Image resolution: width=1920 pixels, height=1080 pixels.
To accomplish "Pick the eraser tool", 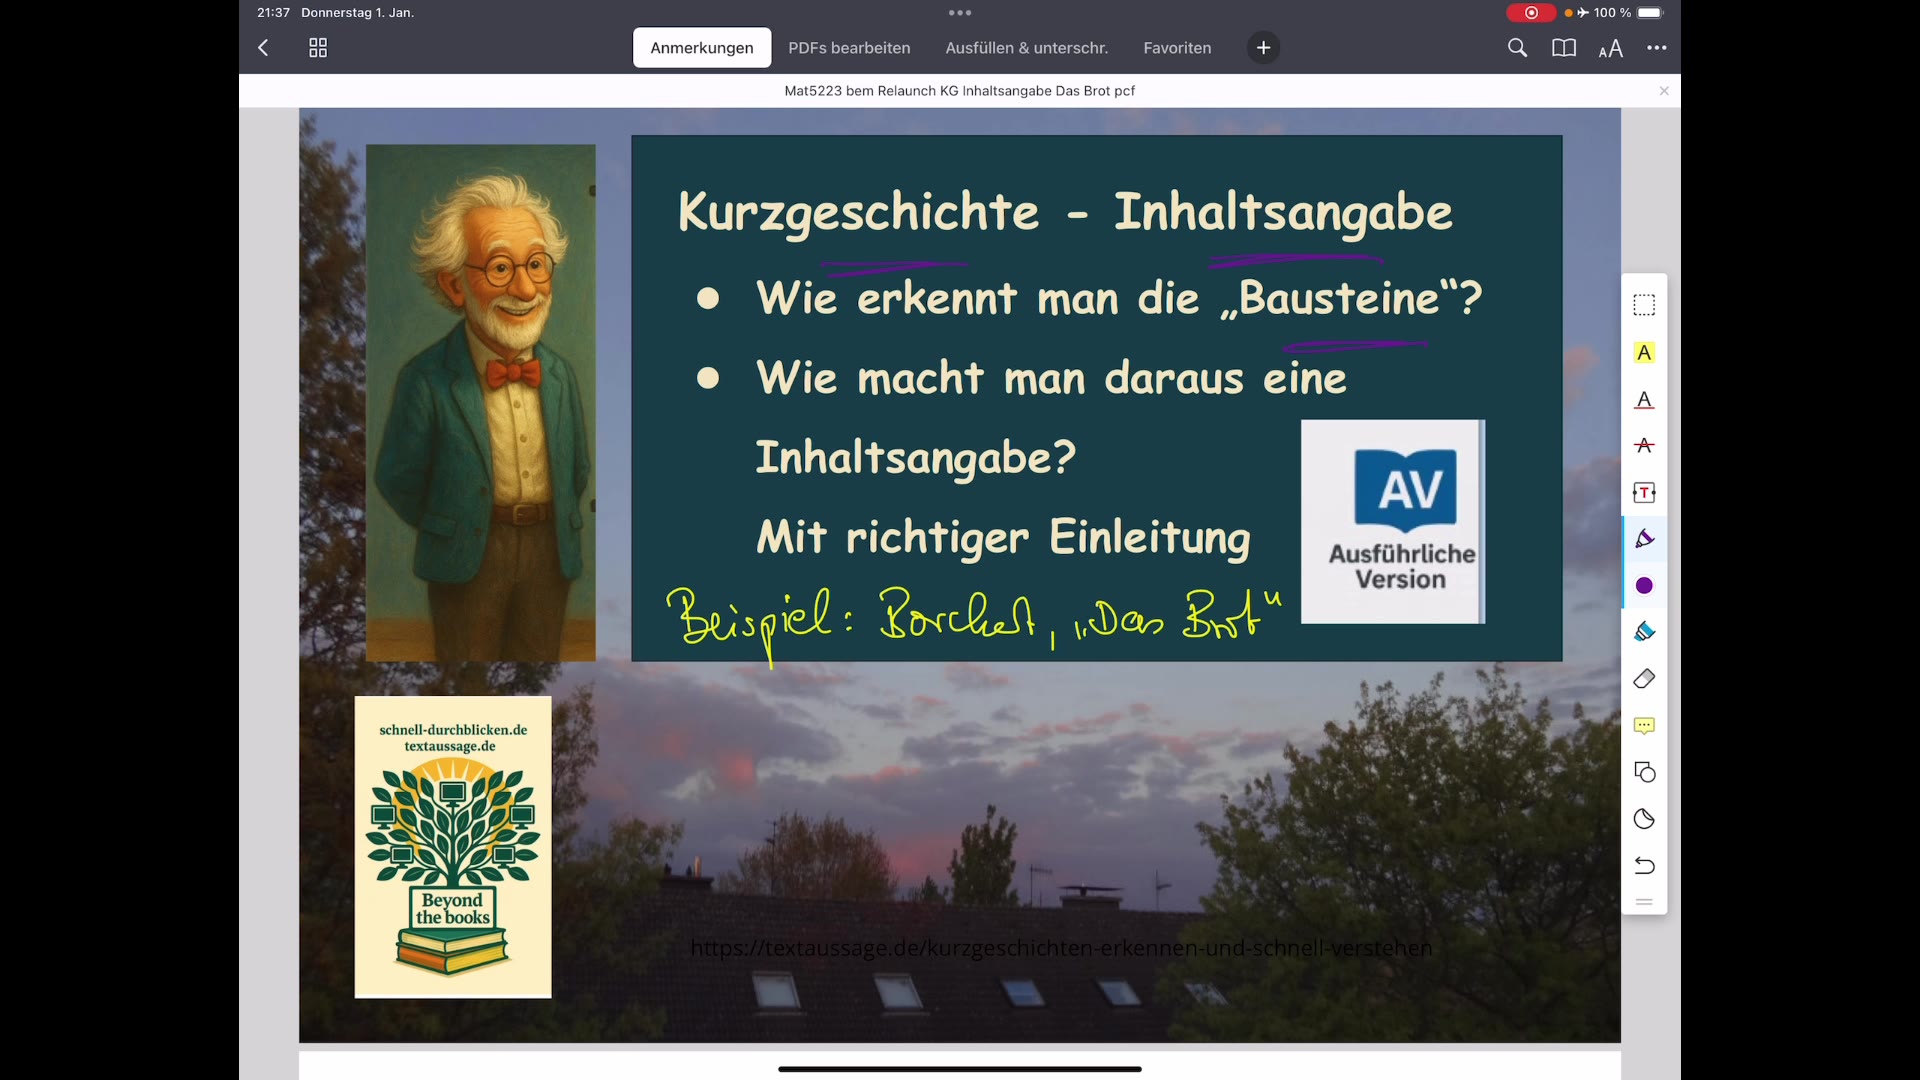I will [1645, 678].
